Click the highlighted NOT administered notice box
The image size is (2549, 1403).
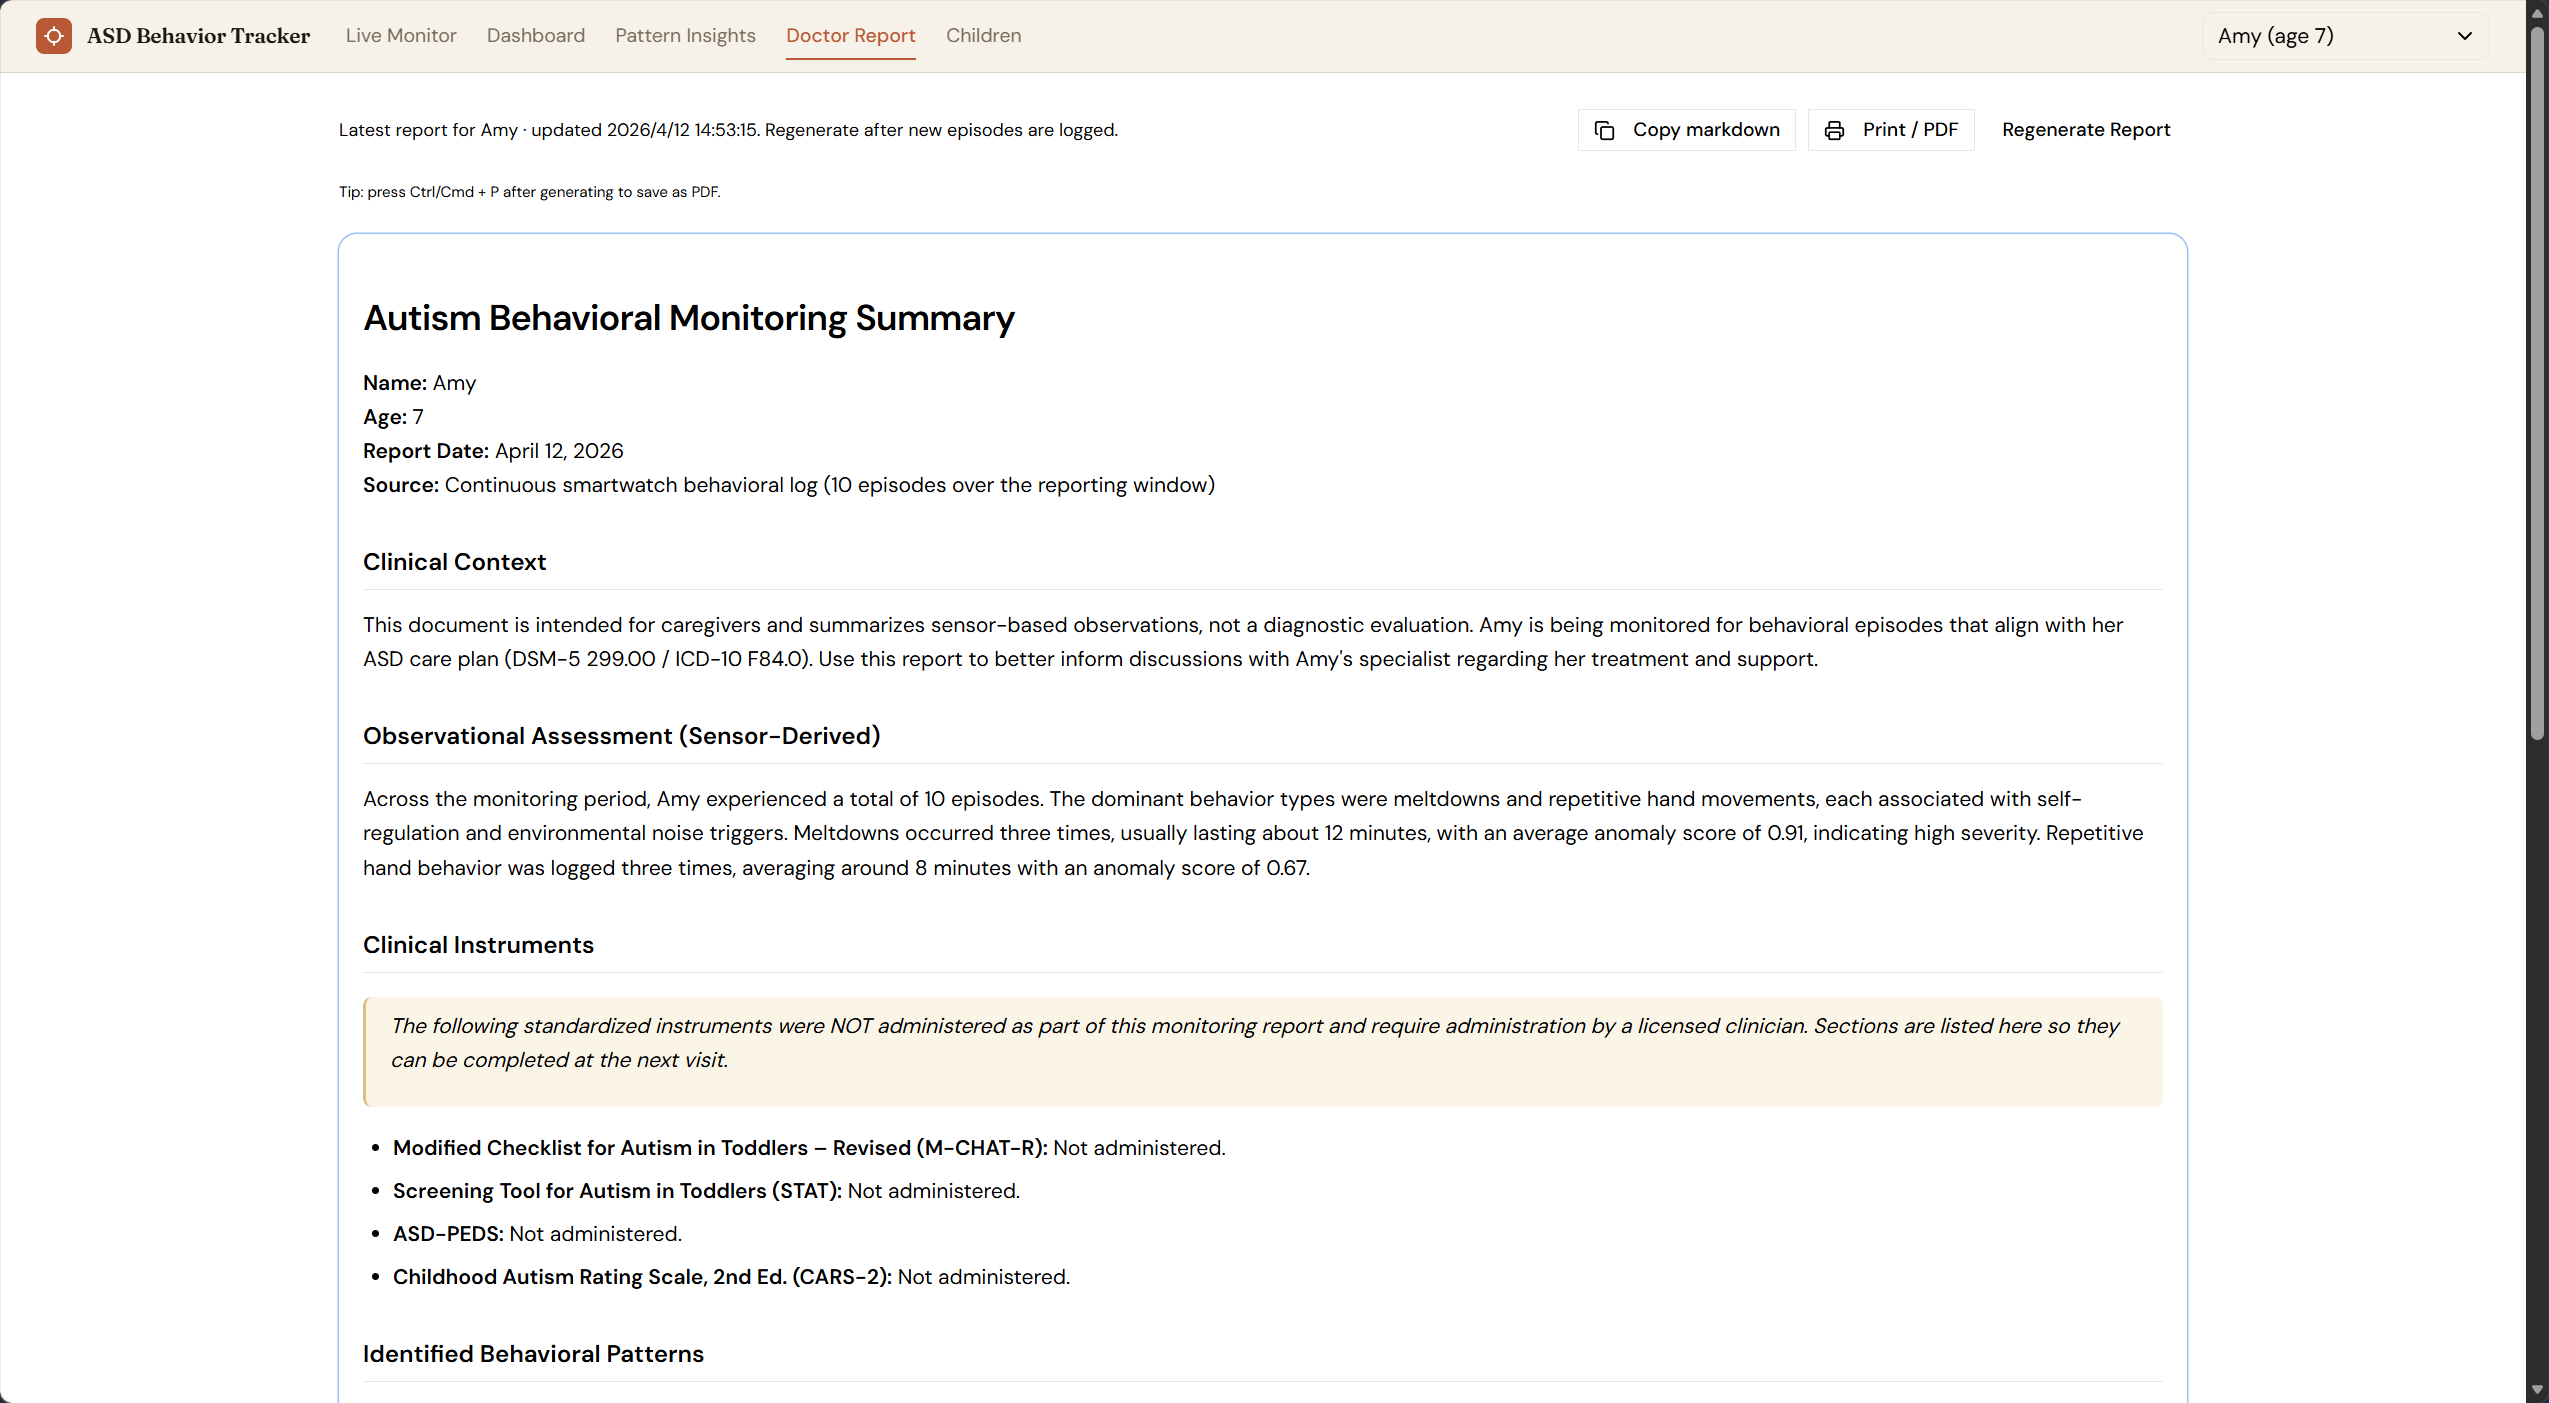point(1262,1050)
